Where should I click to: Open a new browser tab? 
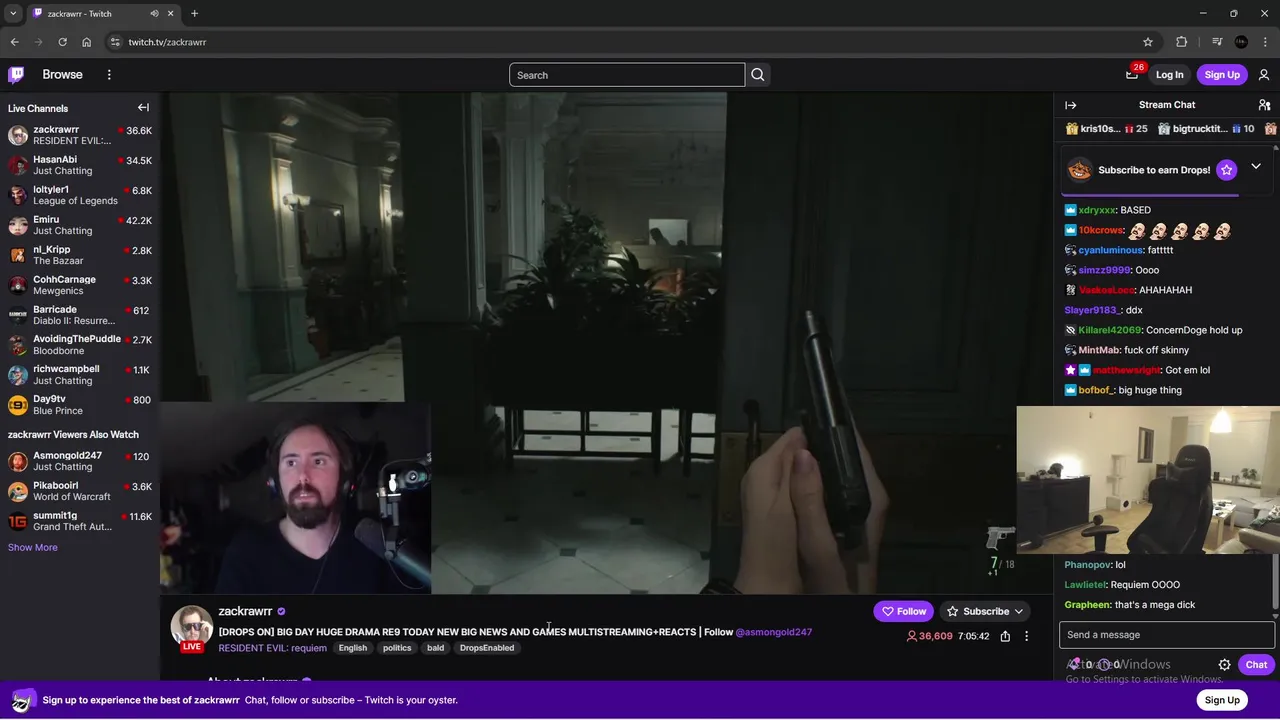click(x=194, y=13)
